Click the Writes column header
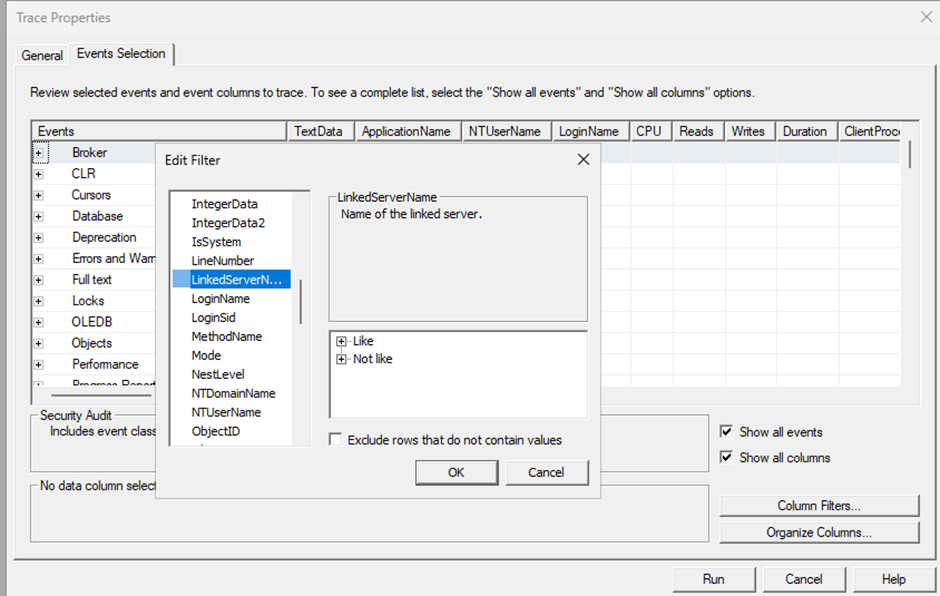This screenshot has height=596, width=940. (750, 131)
